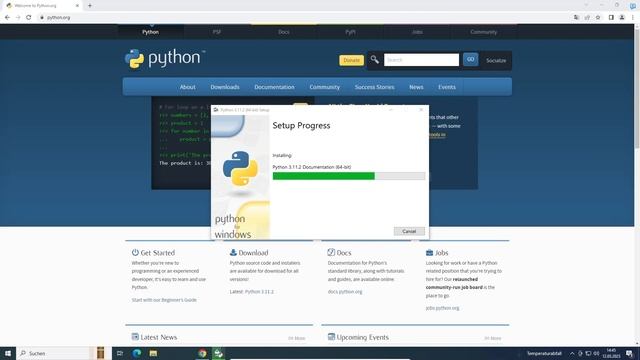Open the Success Stories menu item
640x360 pixels.
pos(374,87)
